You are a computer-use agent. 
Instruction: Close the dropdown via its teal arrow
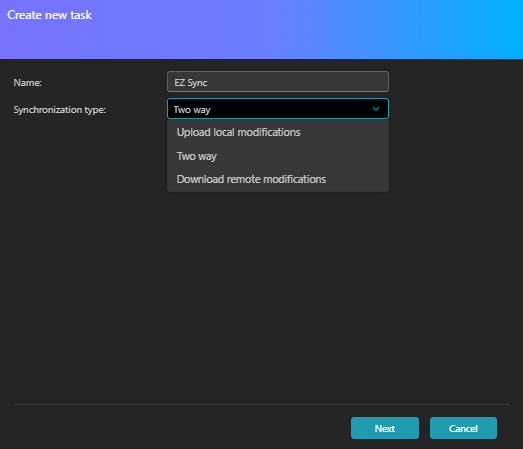[x=376, y=109]
